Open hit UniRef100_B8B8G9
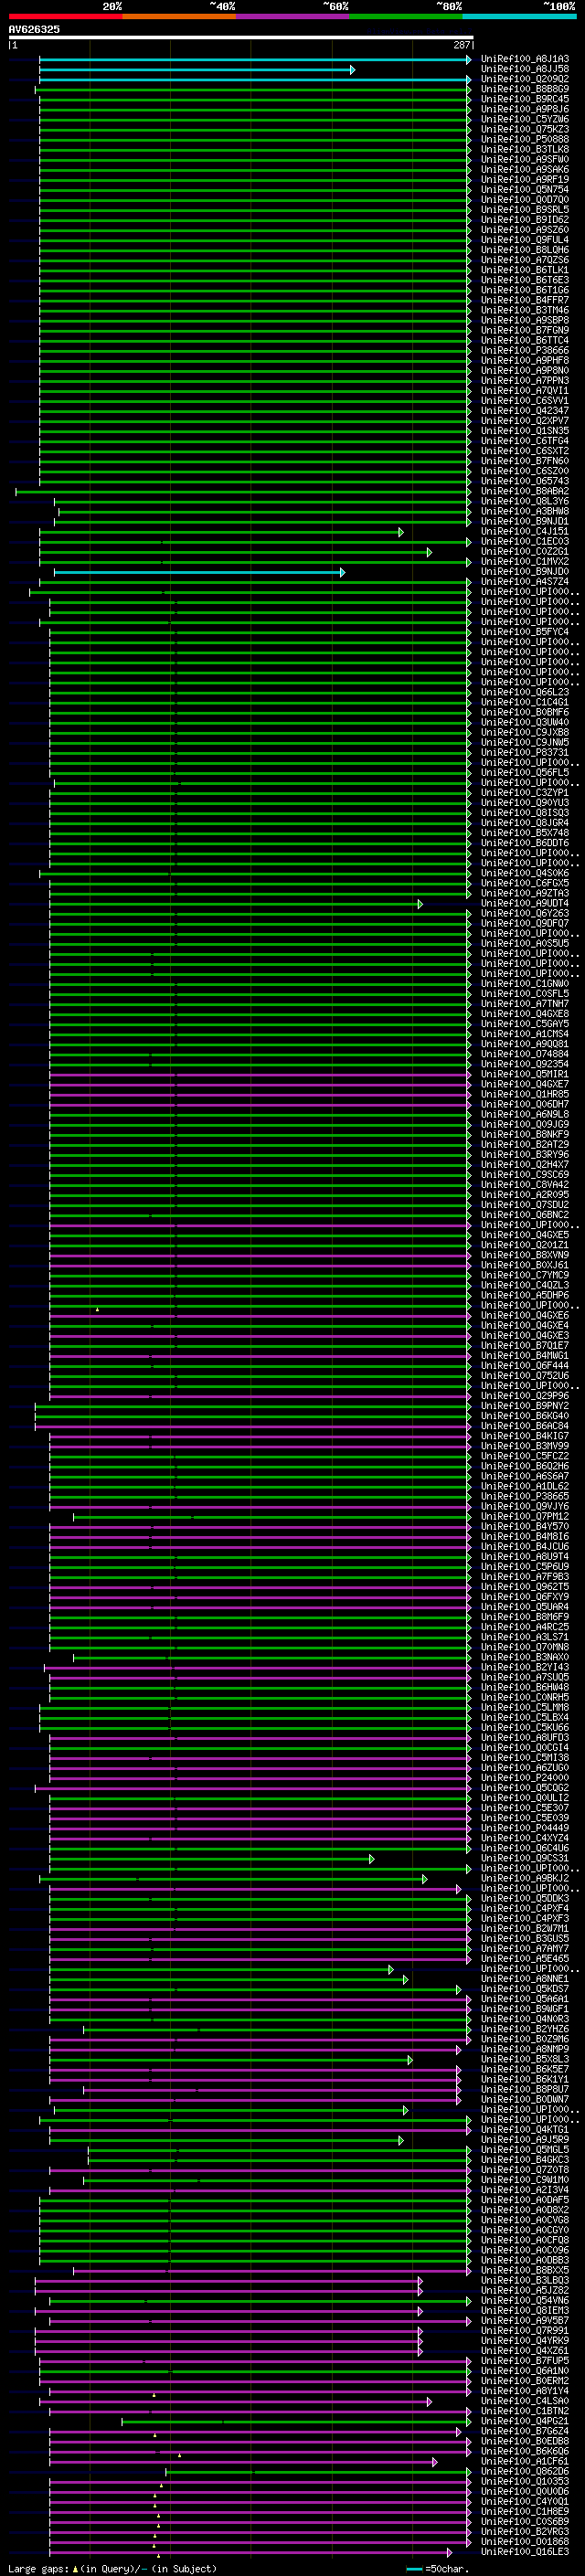The width and height of the screenshot is (585, 2576). [x=525, y=90]
